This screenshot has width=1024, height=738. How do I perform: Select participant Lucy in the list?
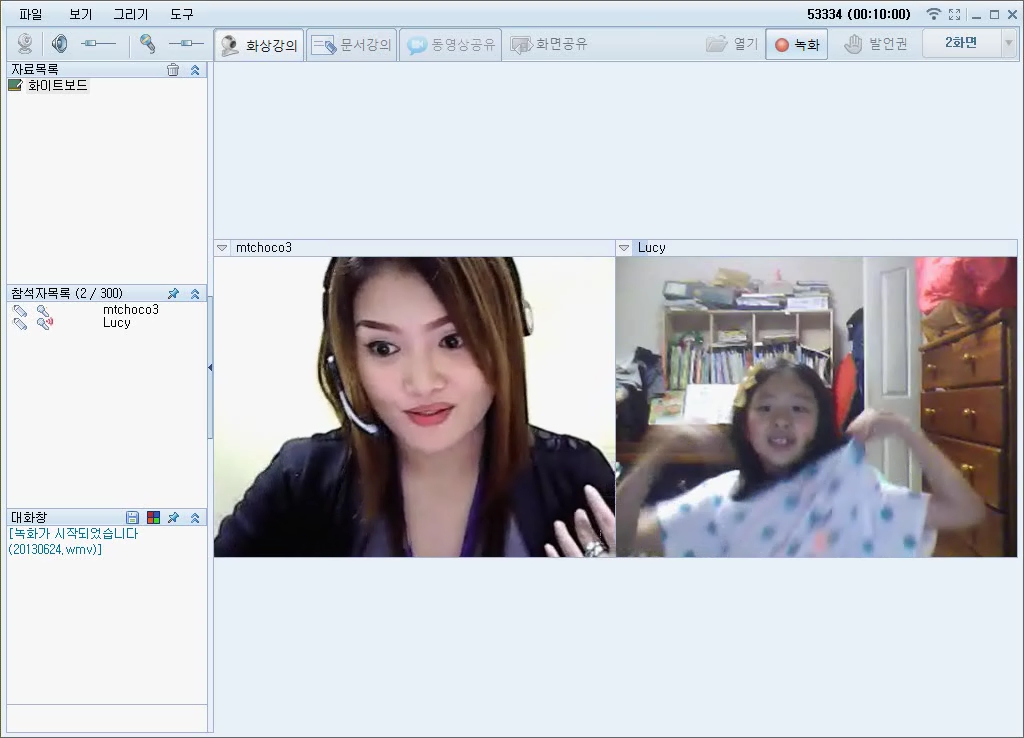click(117, 323)
